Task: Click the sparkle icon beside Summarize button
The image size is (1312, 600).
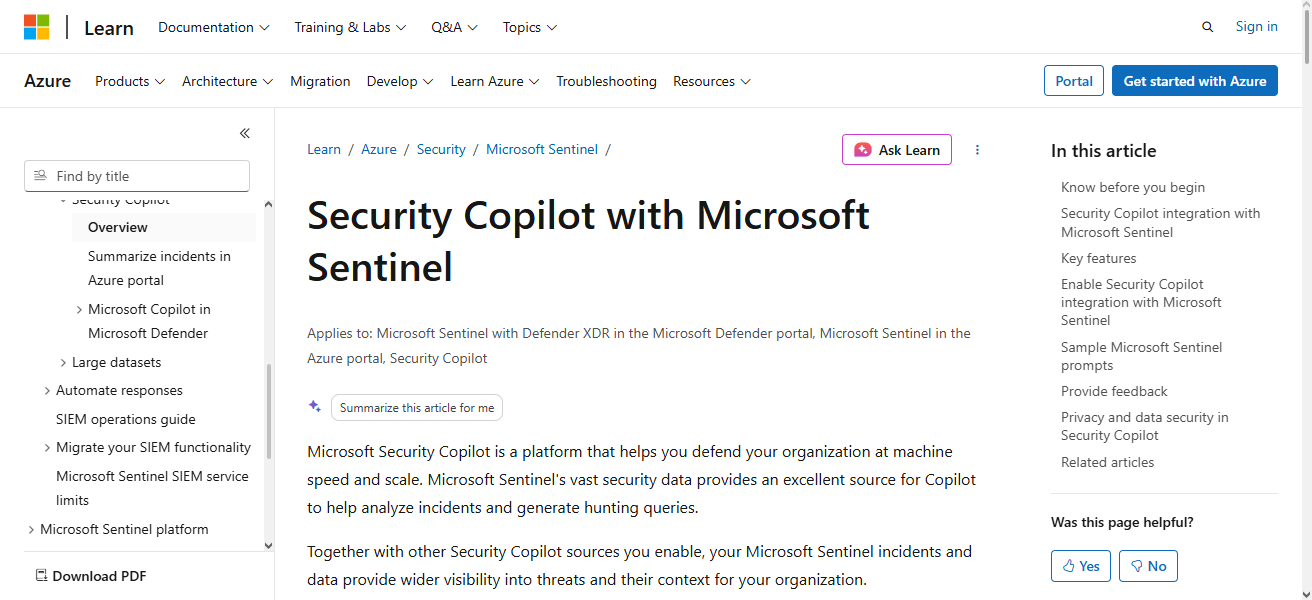Action: (x=314, y=406)
